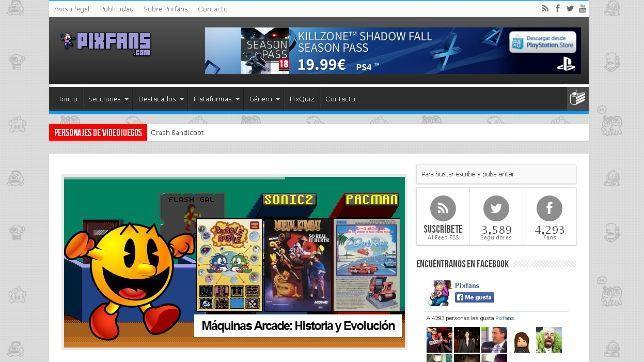Click the Season Pass image in the ad
Screen dimensions: 644x362
(265, 51)
